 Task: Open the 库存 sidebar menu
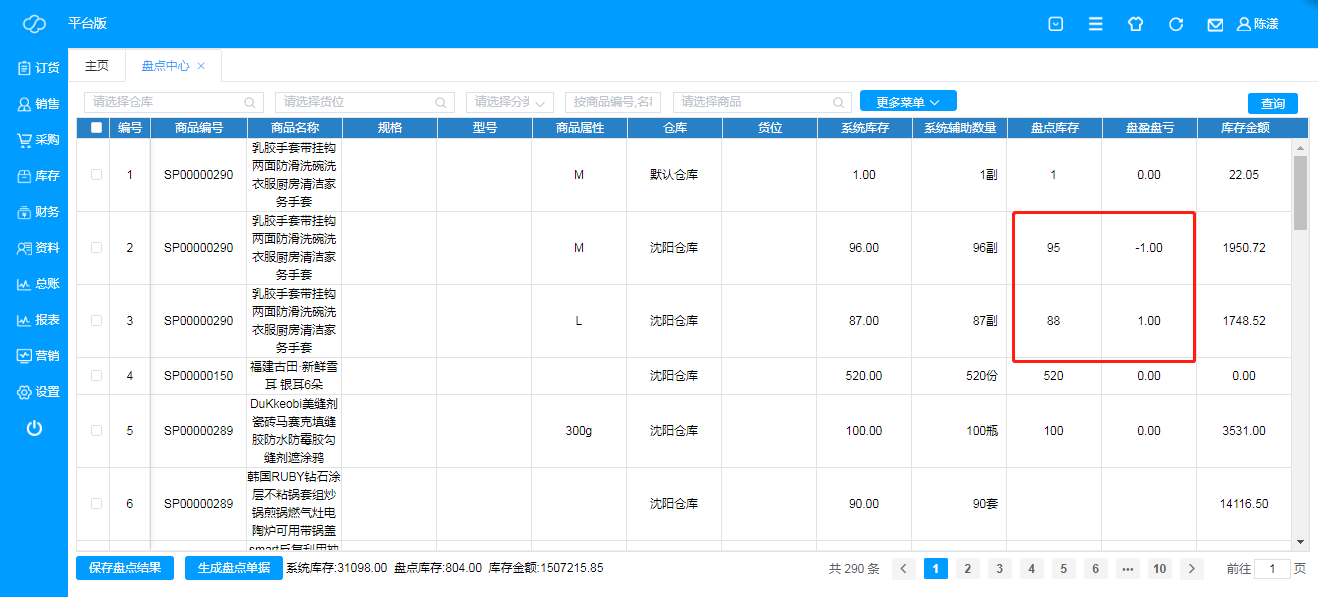coord(38,176)
